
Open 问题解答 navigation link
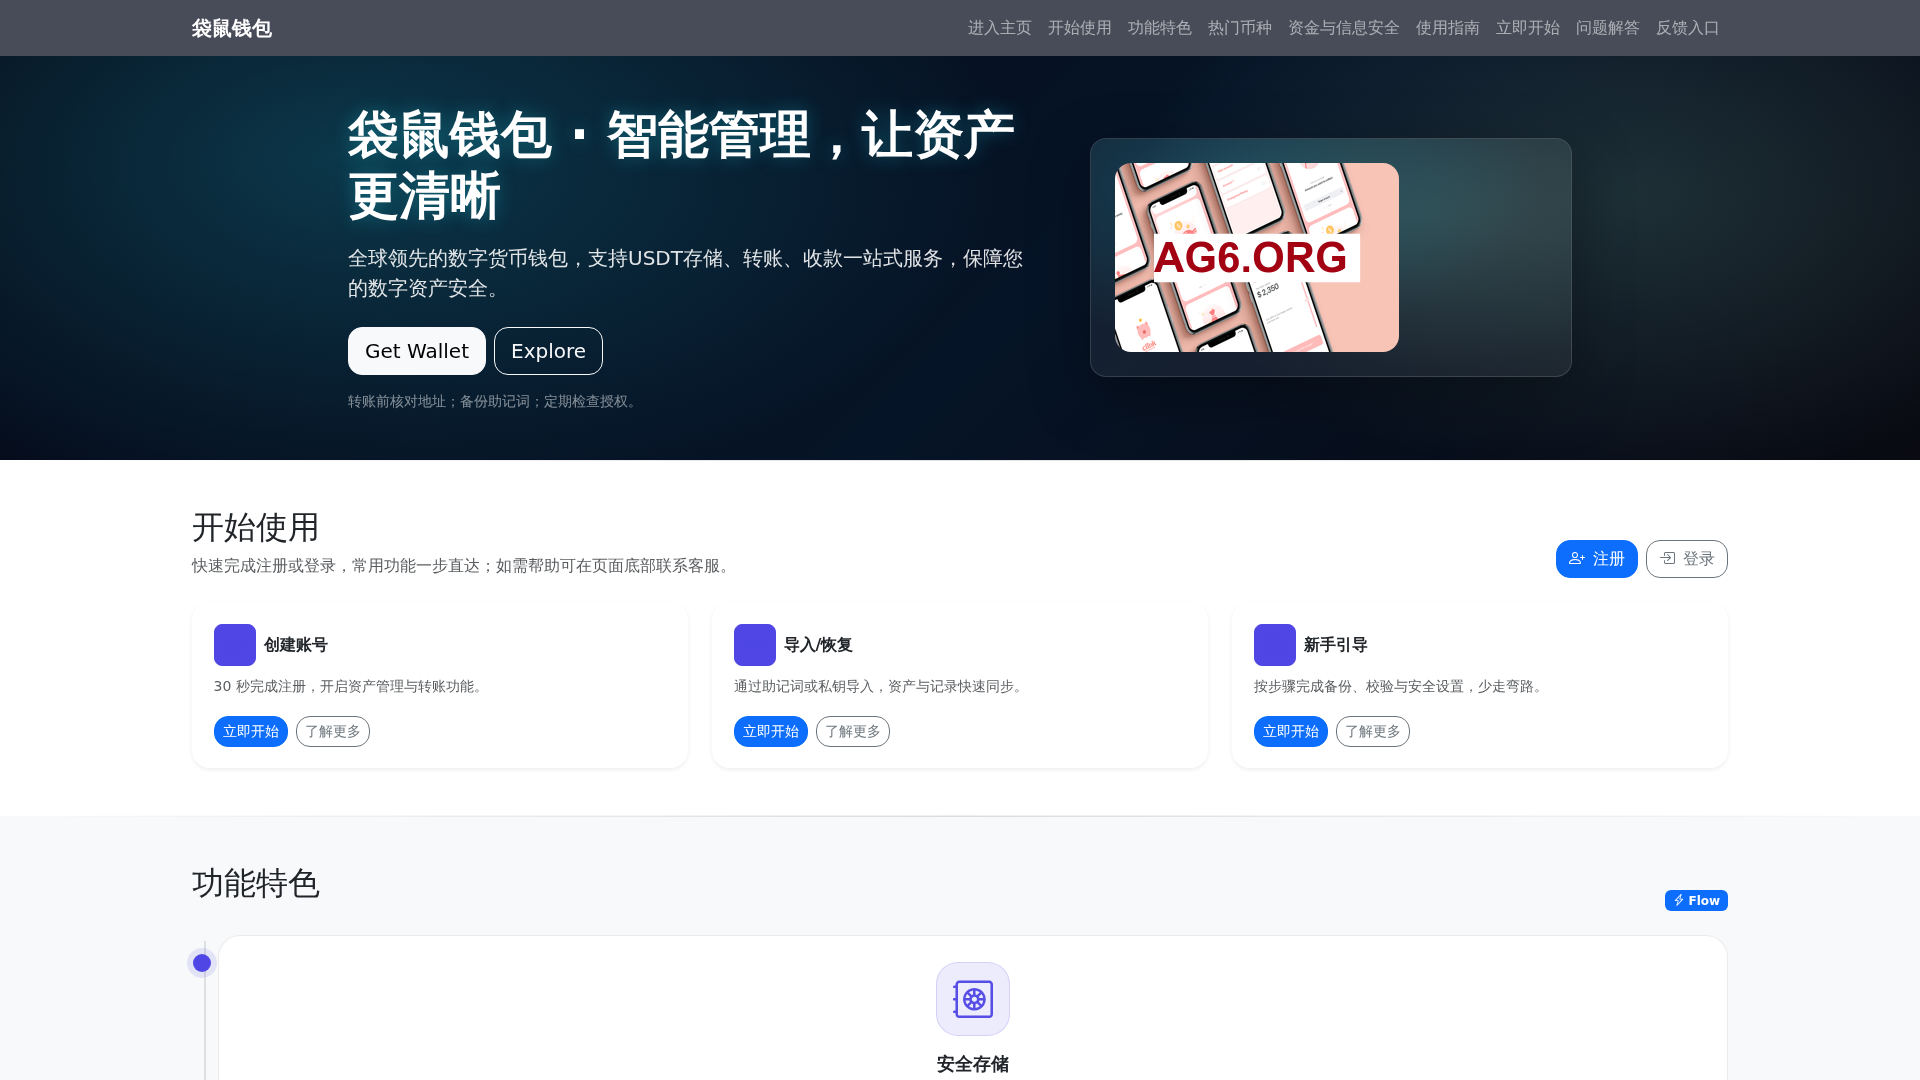tap(1607, 28)
